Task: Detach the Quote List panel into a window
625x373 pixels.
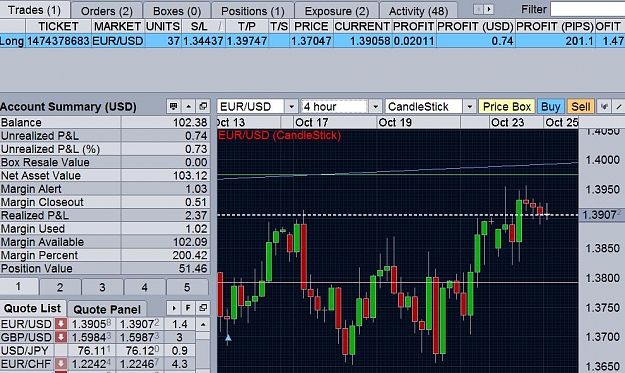Action: tap(203, 308)
